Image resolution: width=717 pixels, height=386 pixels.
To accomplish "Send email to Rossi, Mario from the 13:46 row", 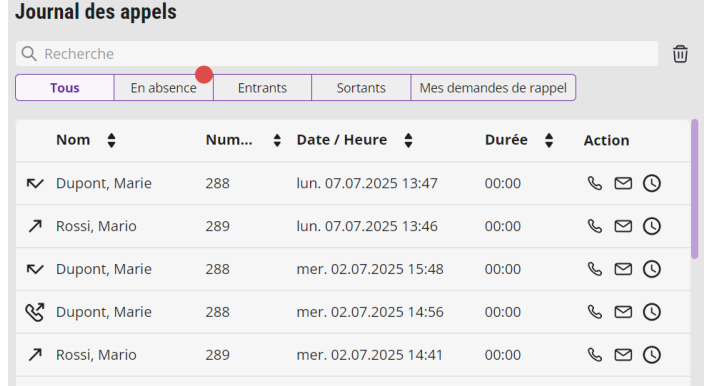I will coord(623,226).
